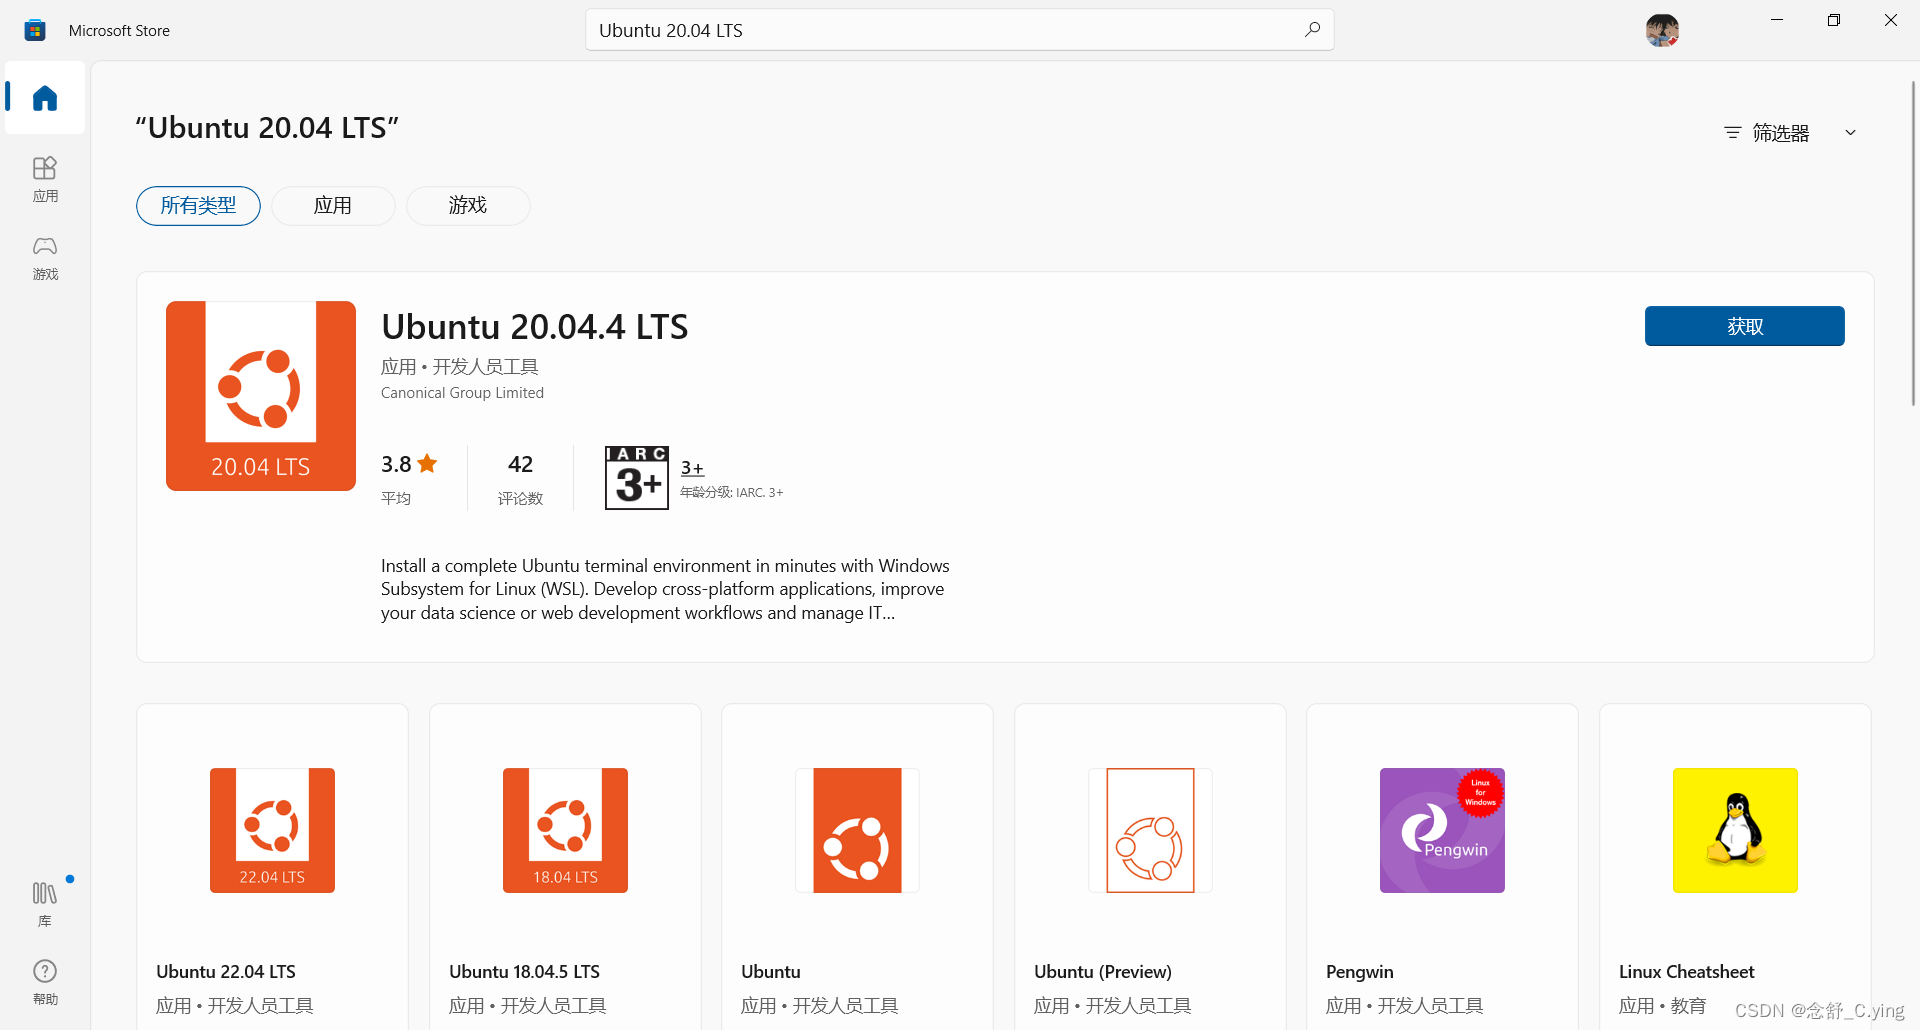Open the Ubuntu 18.04 LTS tile icon

pyautogui.click(x=565, y=830)
